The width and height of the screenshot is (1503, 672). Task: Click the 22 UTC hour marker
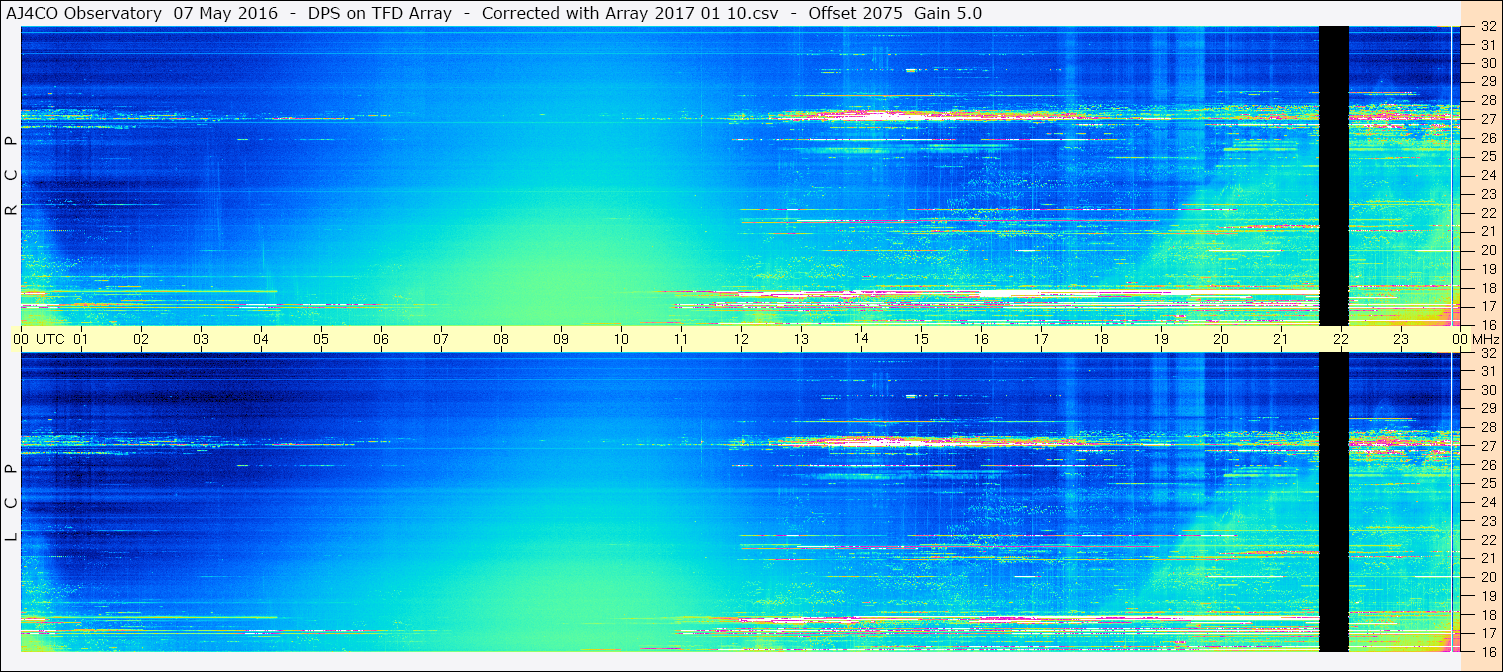coord(1341,339)
